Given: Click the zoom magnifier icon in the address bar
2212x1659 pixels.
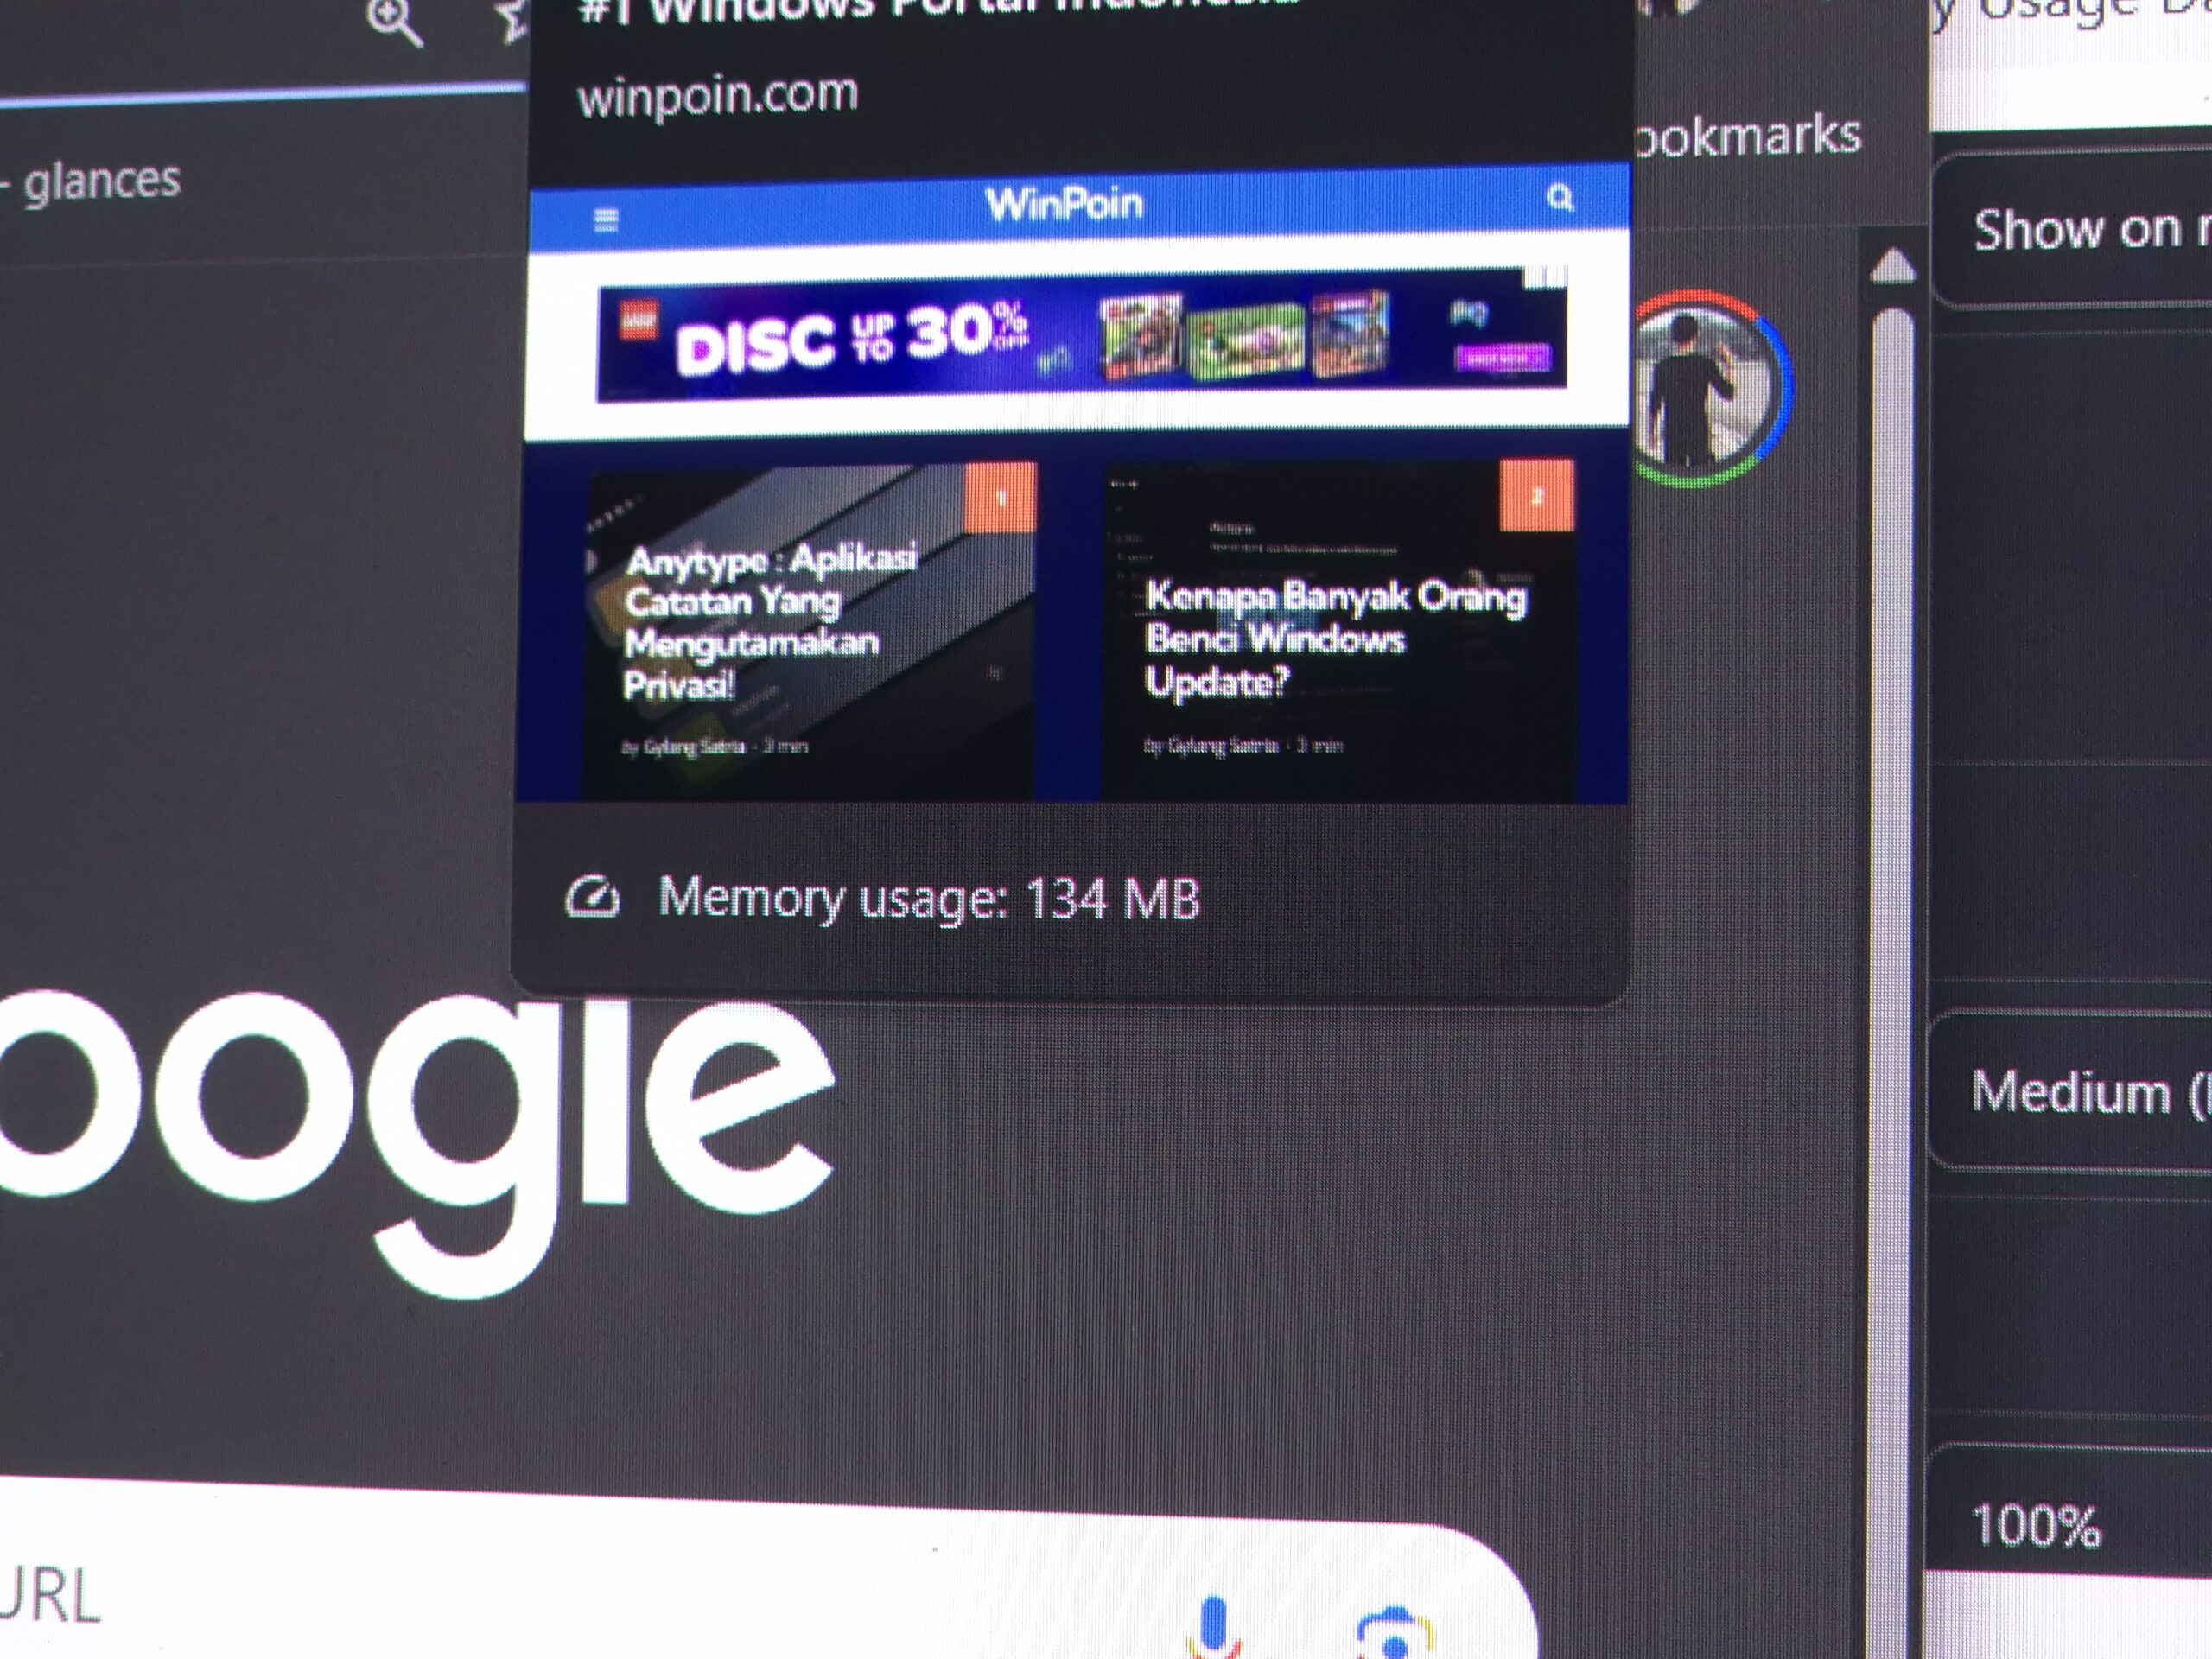Looking at the screenshot, I should (x=395, y=20).
